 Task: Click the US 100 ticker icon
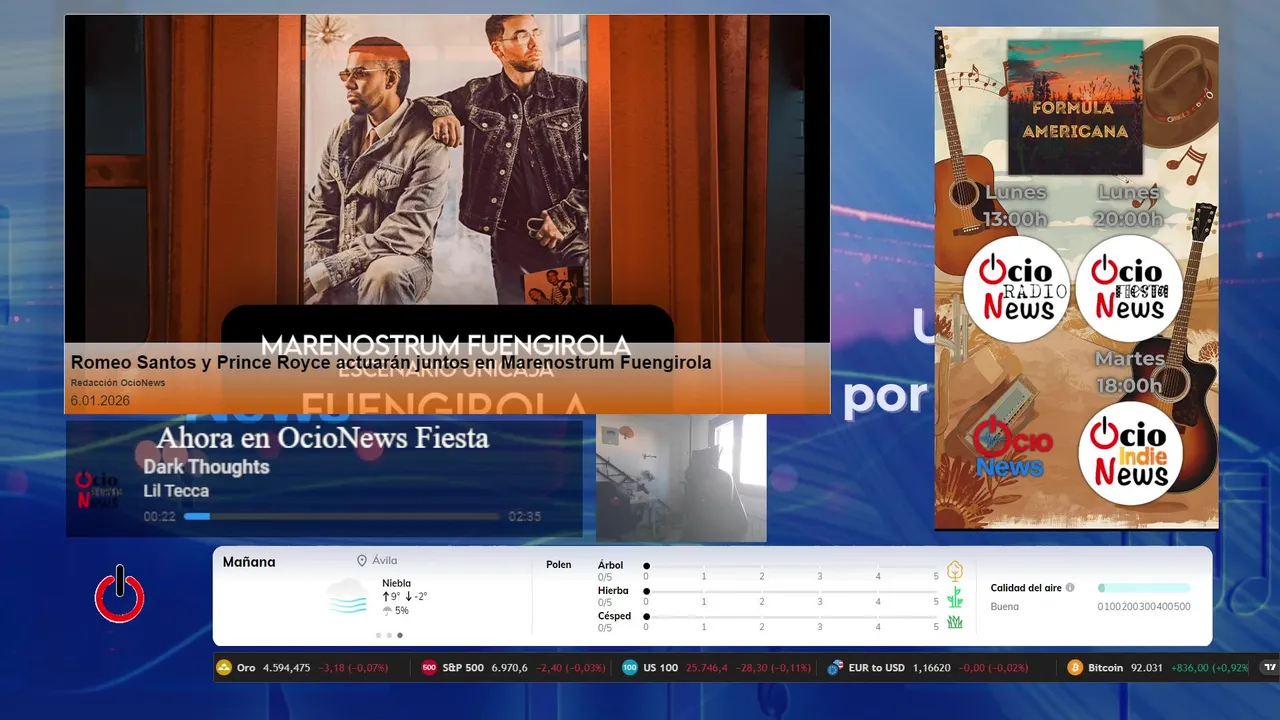[630, 667]
